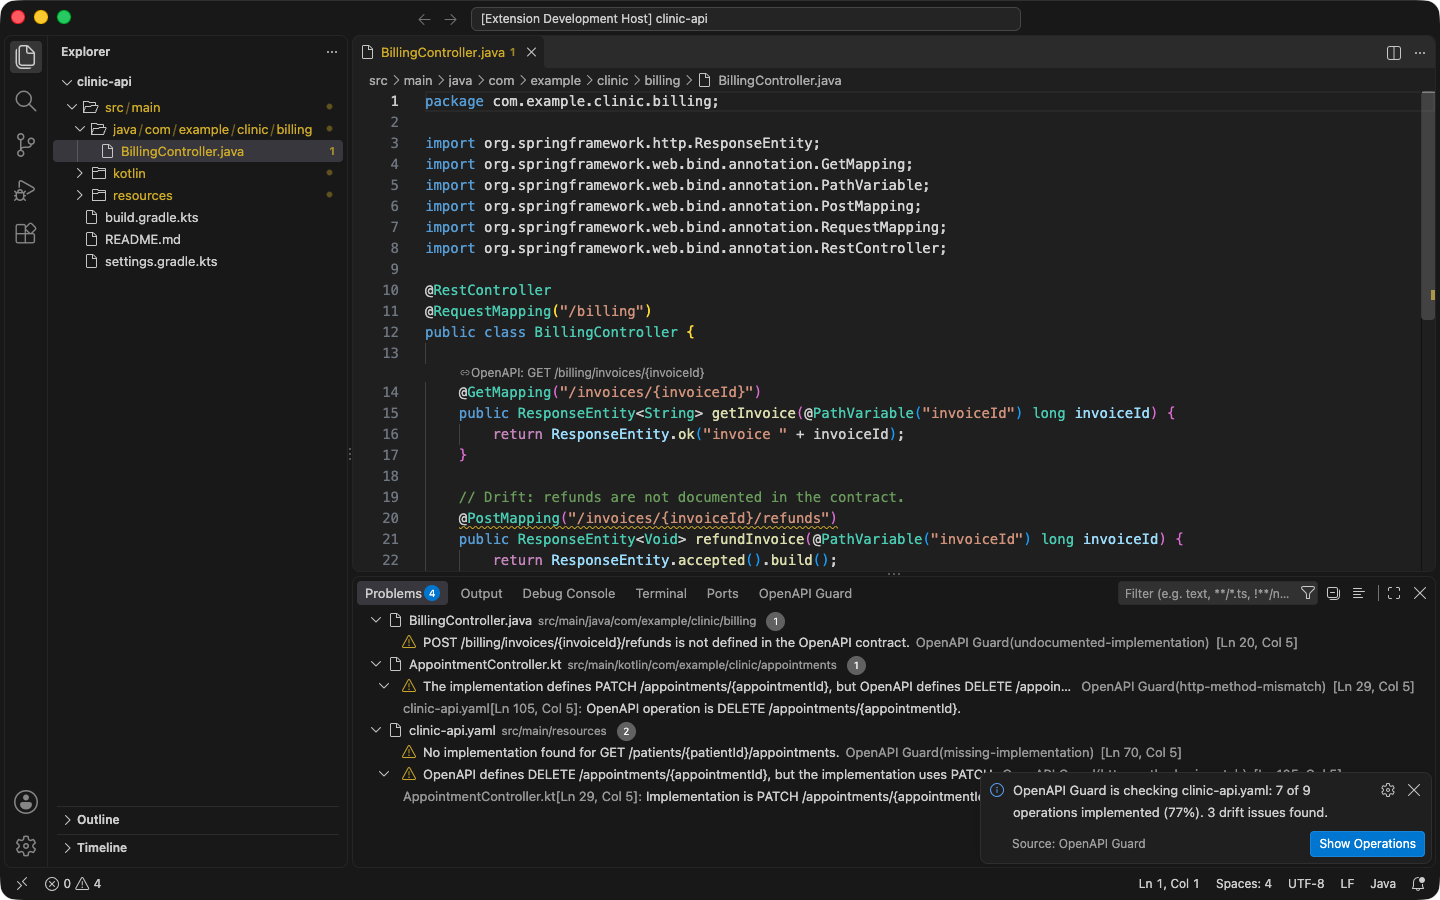Open the Extensions view icon

tap(26, 234)
